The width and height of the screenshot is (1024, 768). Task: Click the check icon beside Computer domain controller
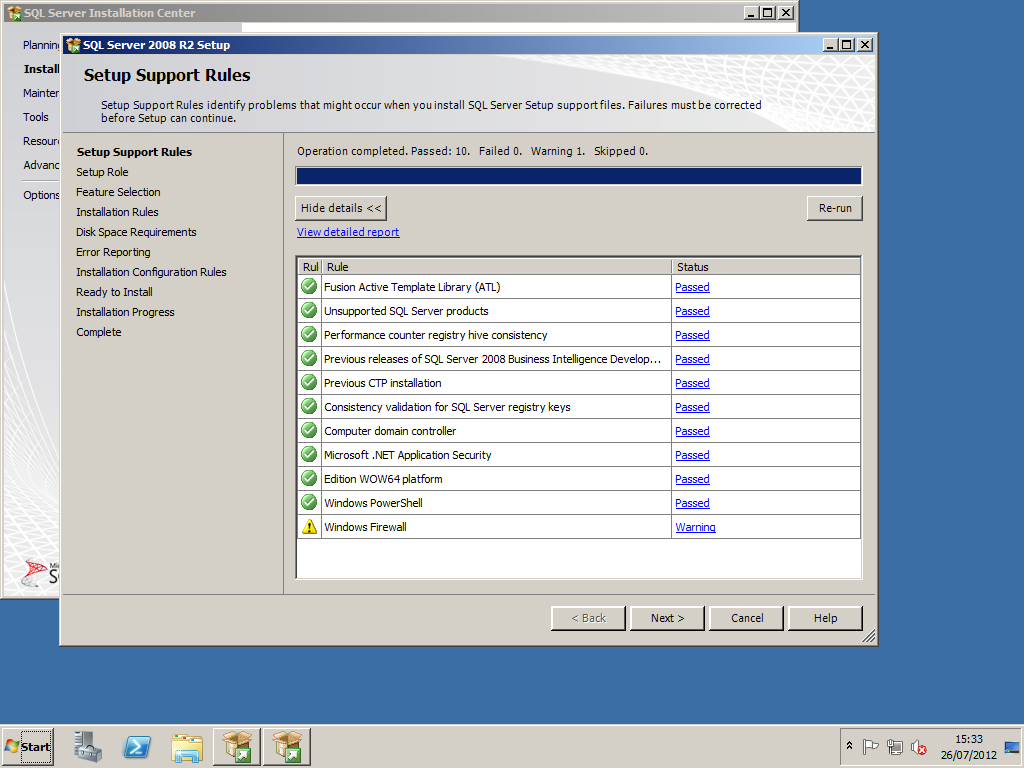[309, 430]
